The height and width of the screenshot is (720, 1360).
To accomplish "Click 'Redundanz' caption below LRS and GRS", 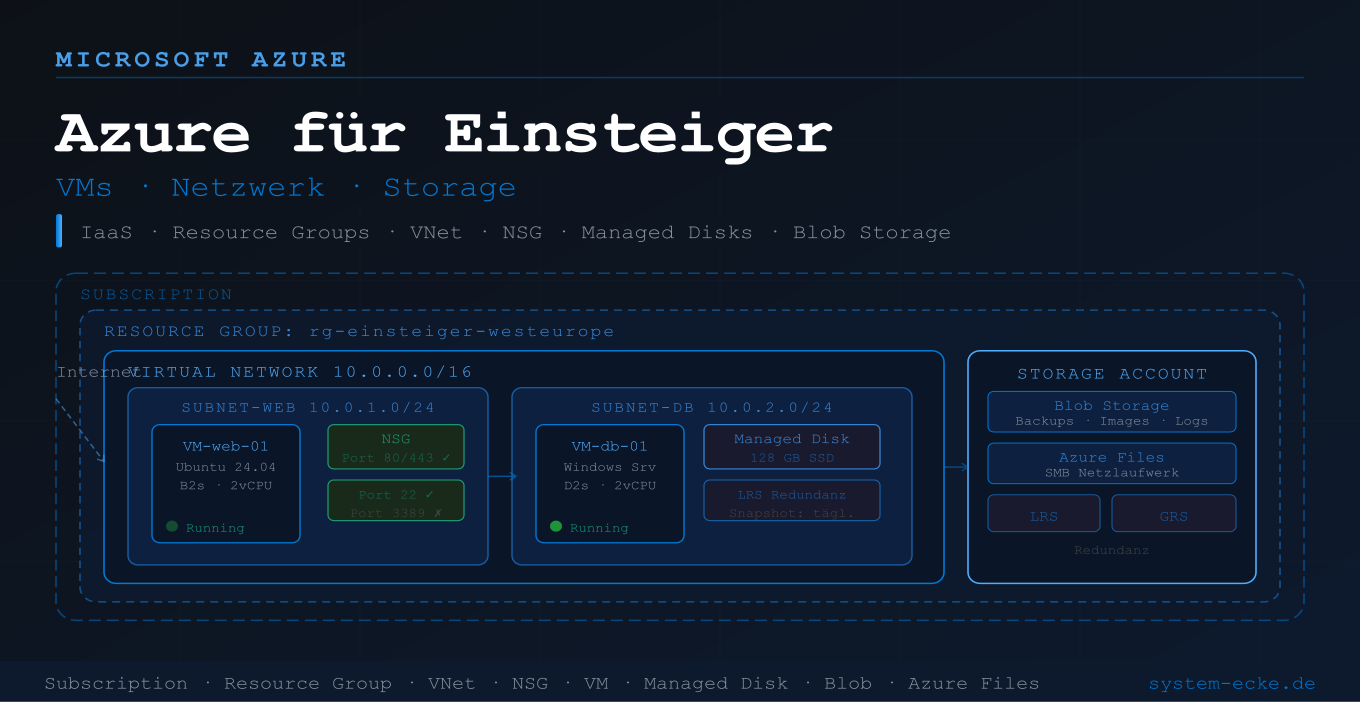I will tap(1112, 550).
